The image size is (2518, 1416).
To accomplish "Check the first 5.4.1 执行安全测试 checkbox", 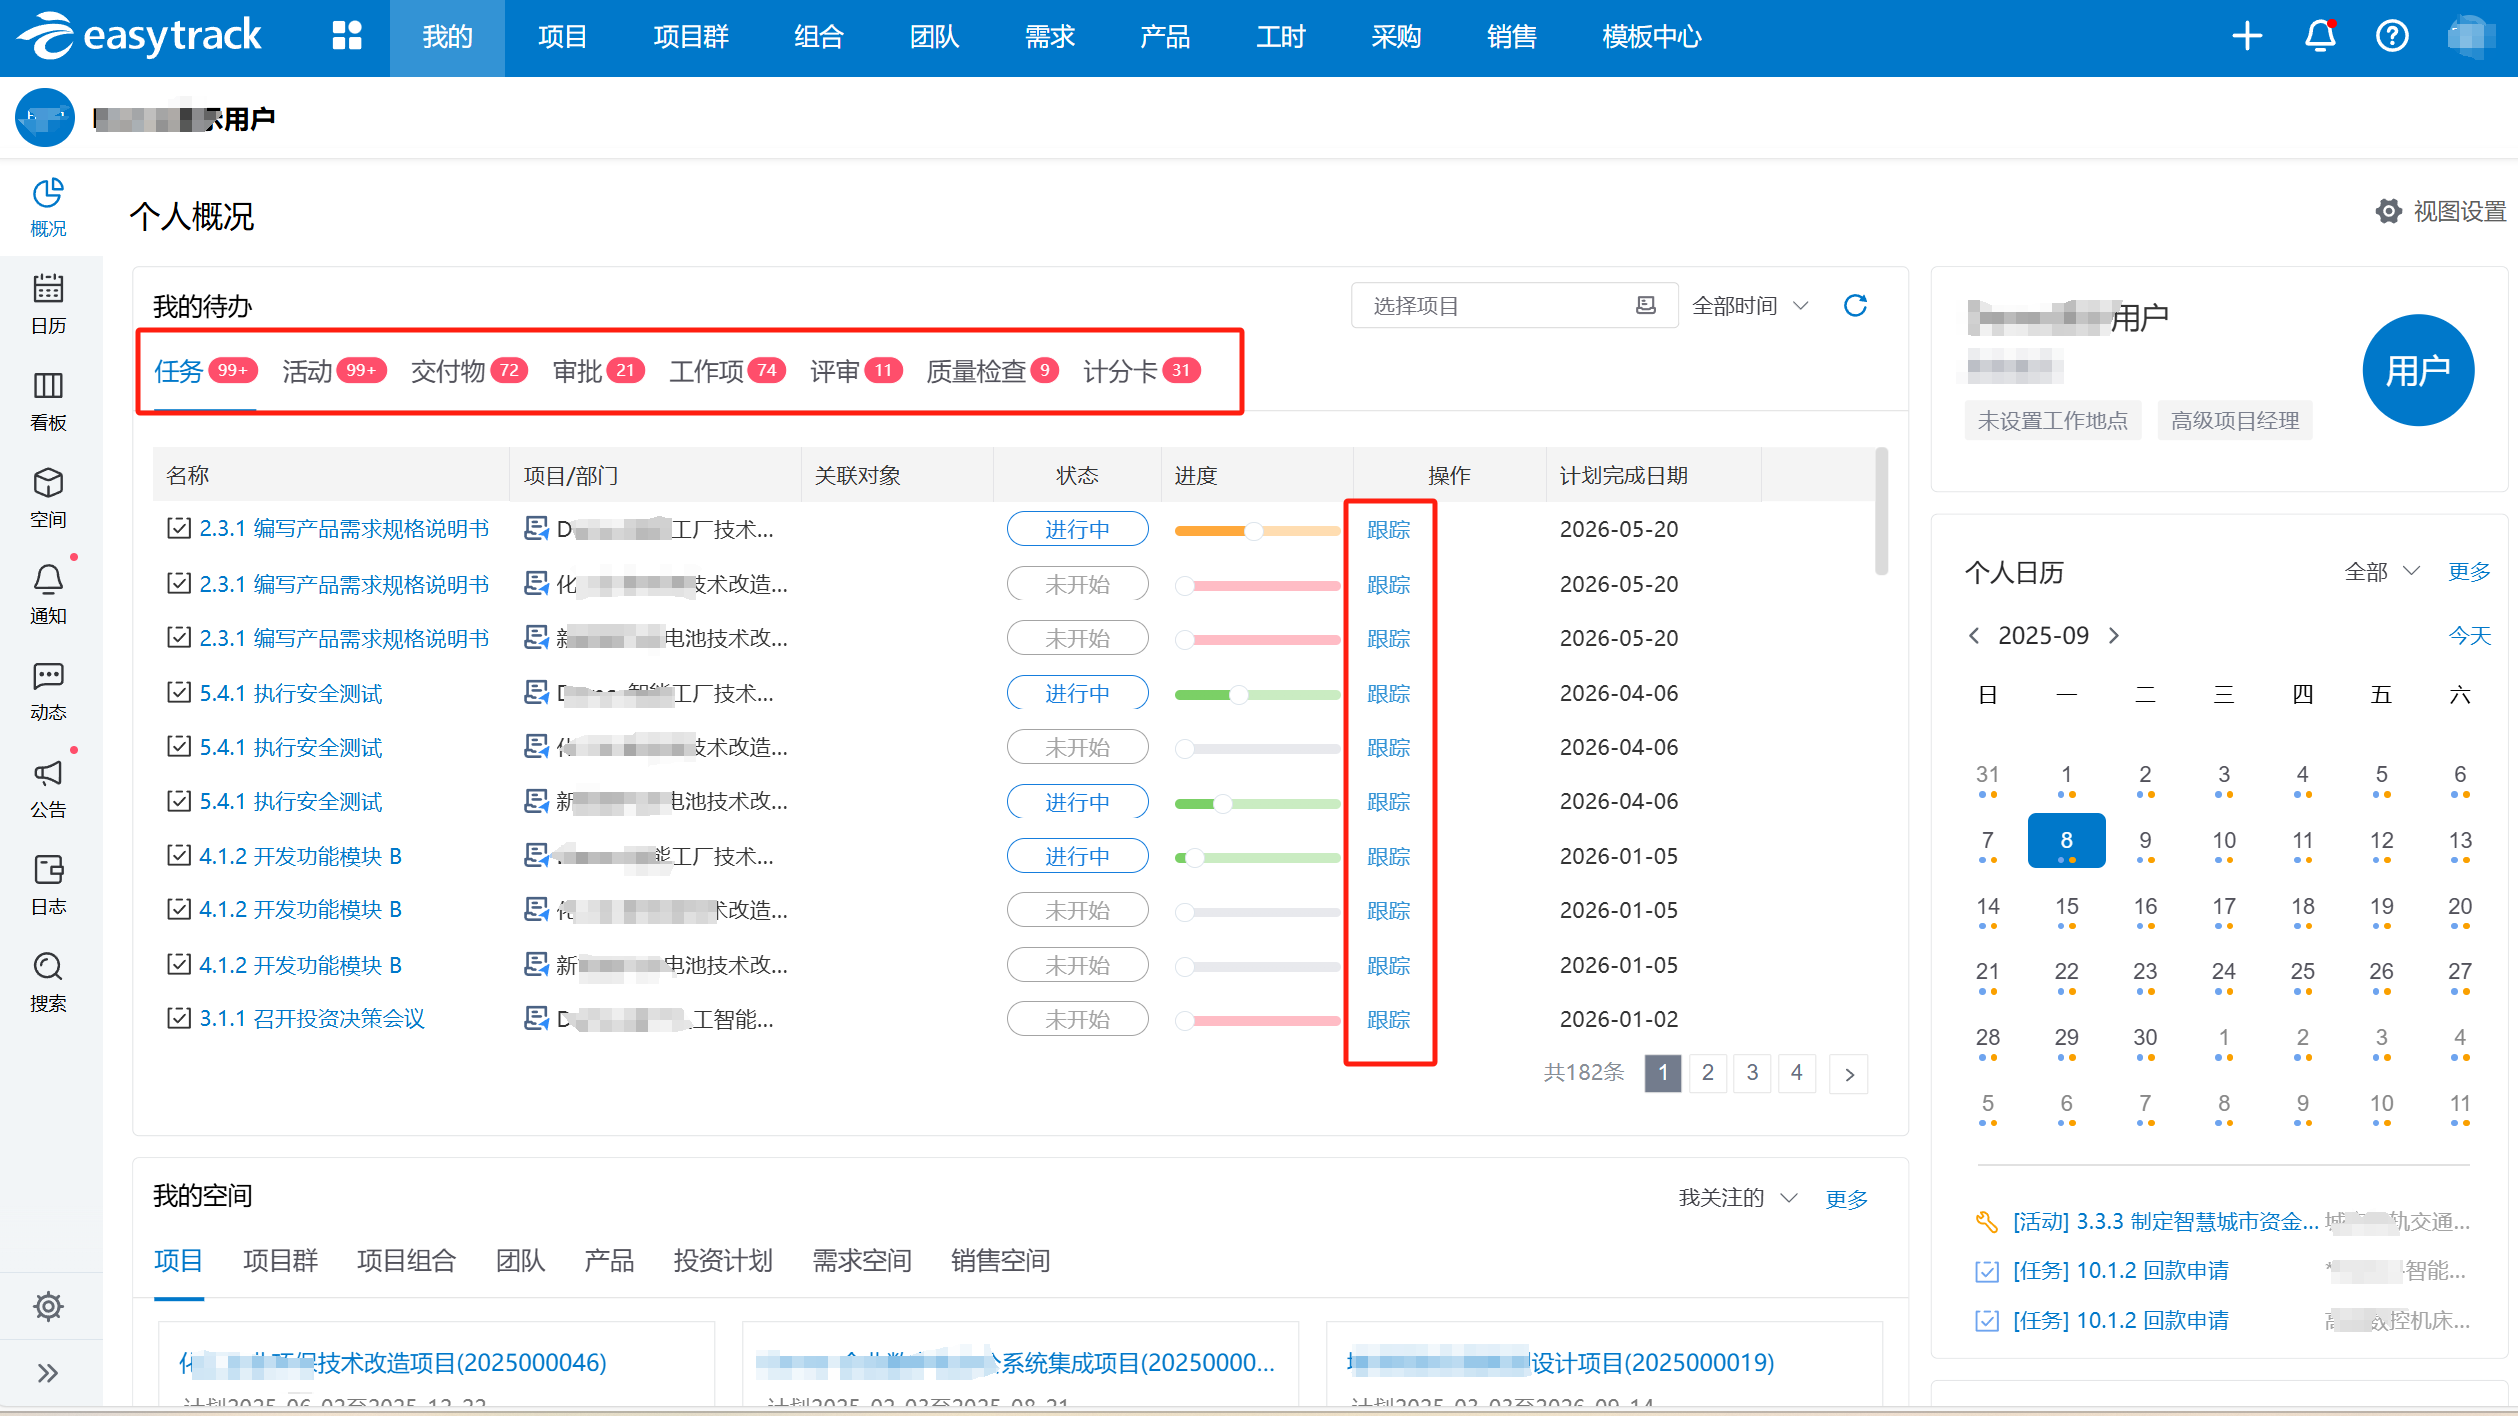I will pyautogui.click(x=179, y=692).
